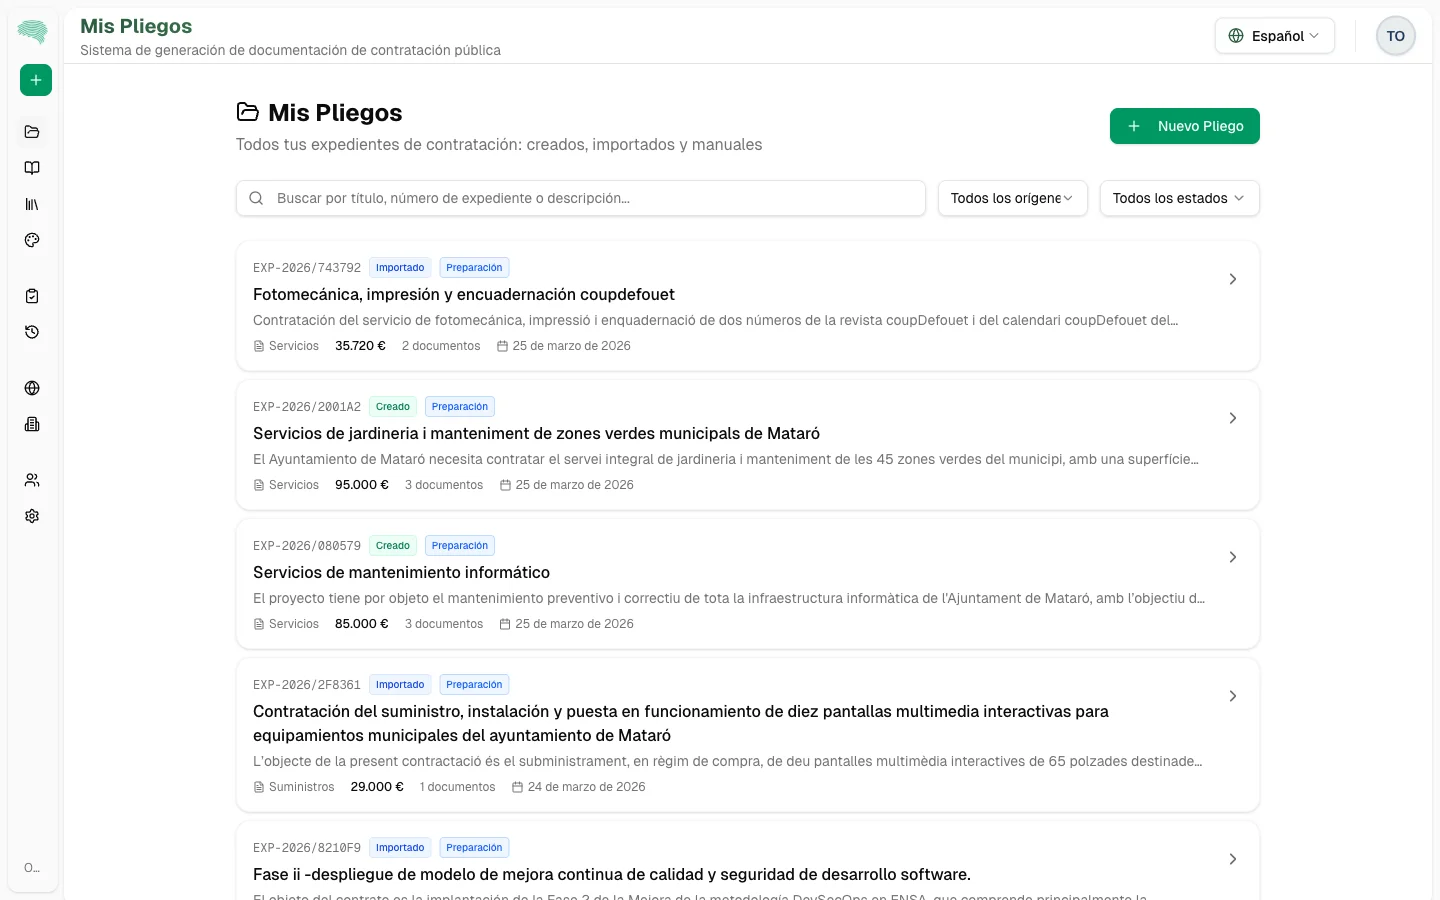Open the palette icon in sidebar
1440x900 pixels.
pyautogui.click(x=32, y=240)
